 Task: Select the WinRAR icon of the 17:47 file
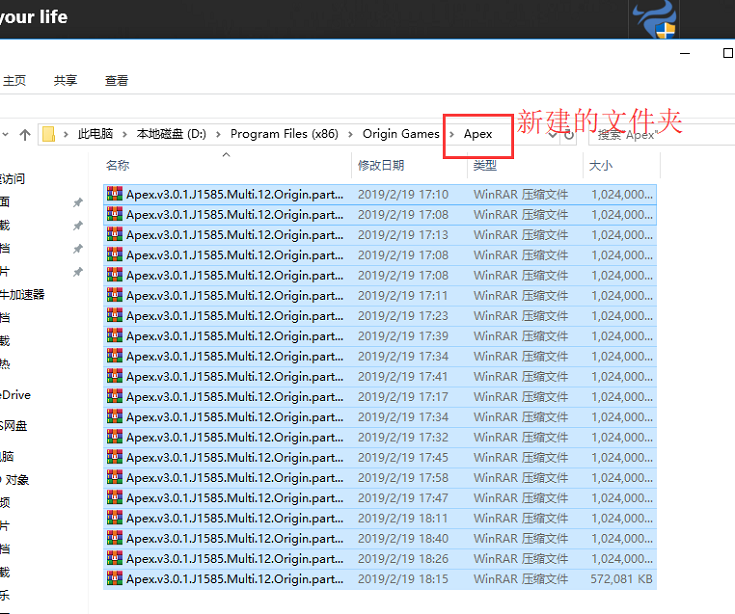coord(114,497)
